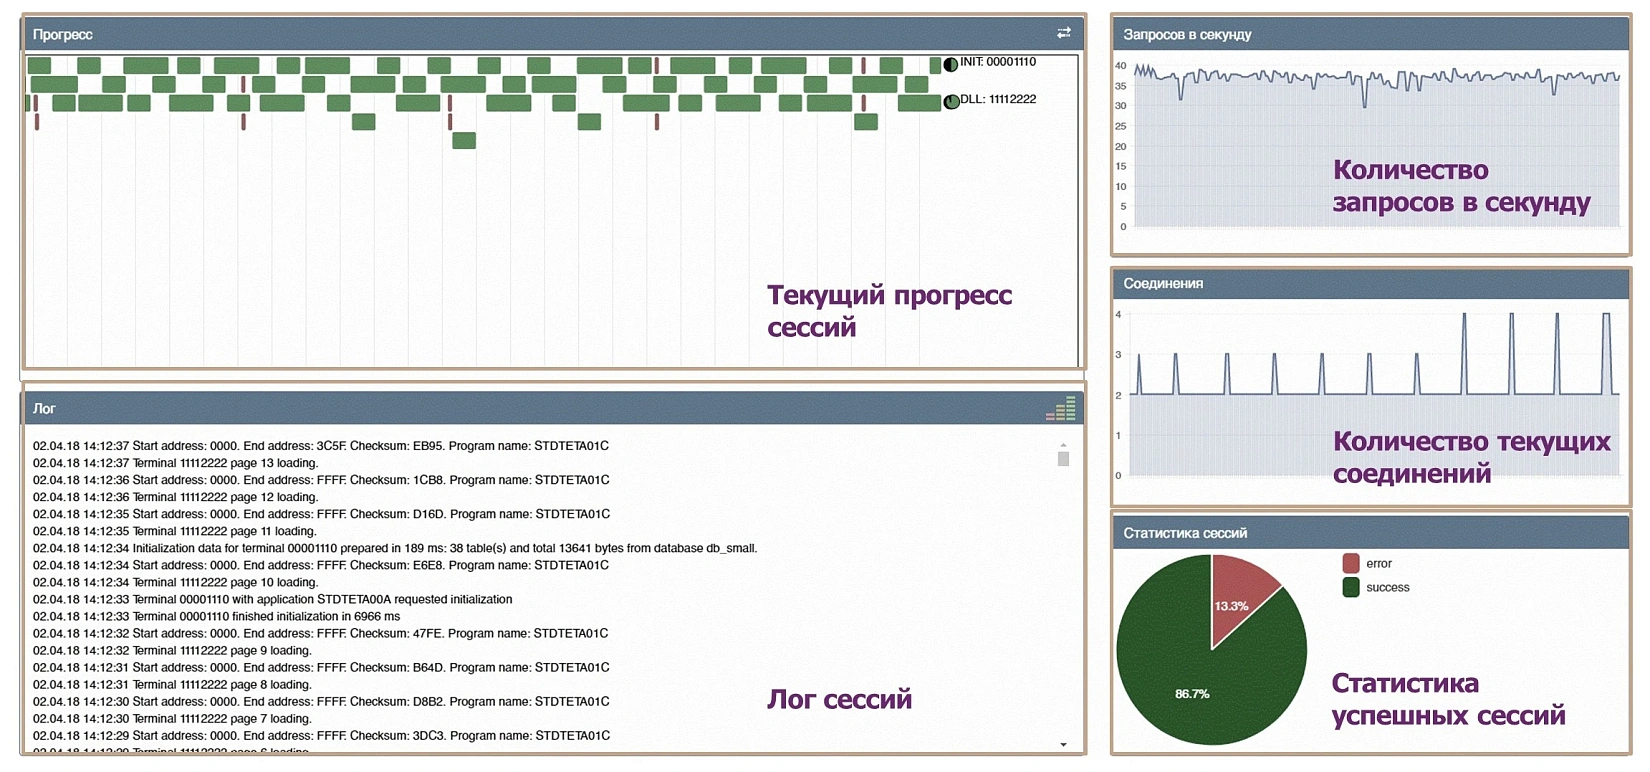Viewport: 1650px width, 772px height.
Task: Click the red error legend color square
Action: click(x=1351, y=563)
